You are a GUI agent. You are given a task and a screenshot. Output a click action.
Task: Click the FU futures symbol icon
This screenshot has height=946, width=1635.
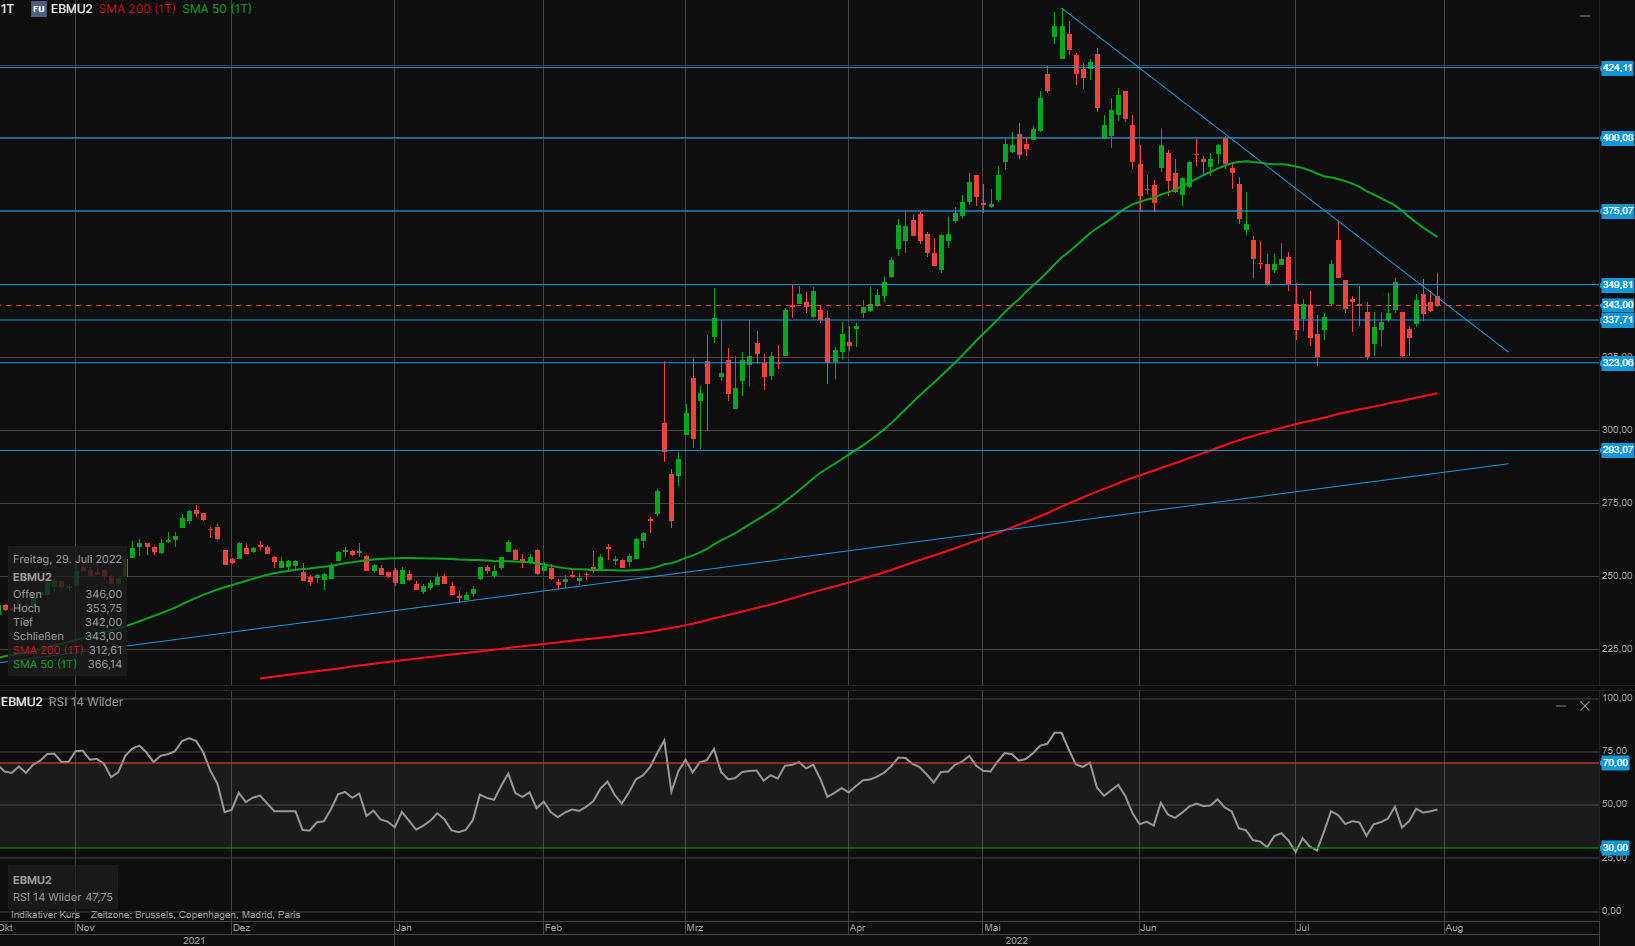tap(39, 9)
